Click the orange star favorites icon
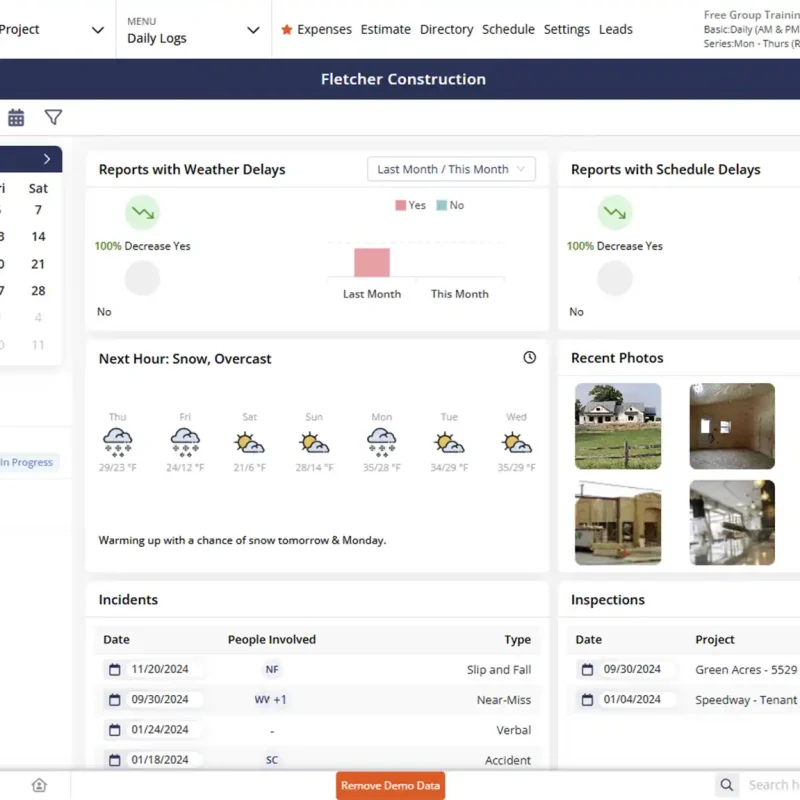Image resolution: width=800 pixels, height=800 pixels. click(287, 30)
